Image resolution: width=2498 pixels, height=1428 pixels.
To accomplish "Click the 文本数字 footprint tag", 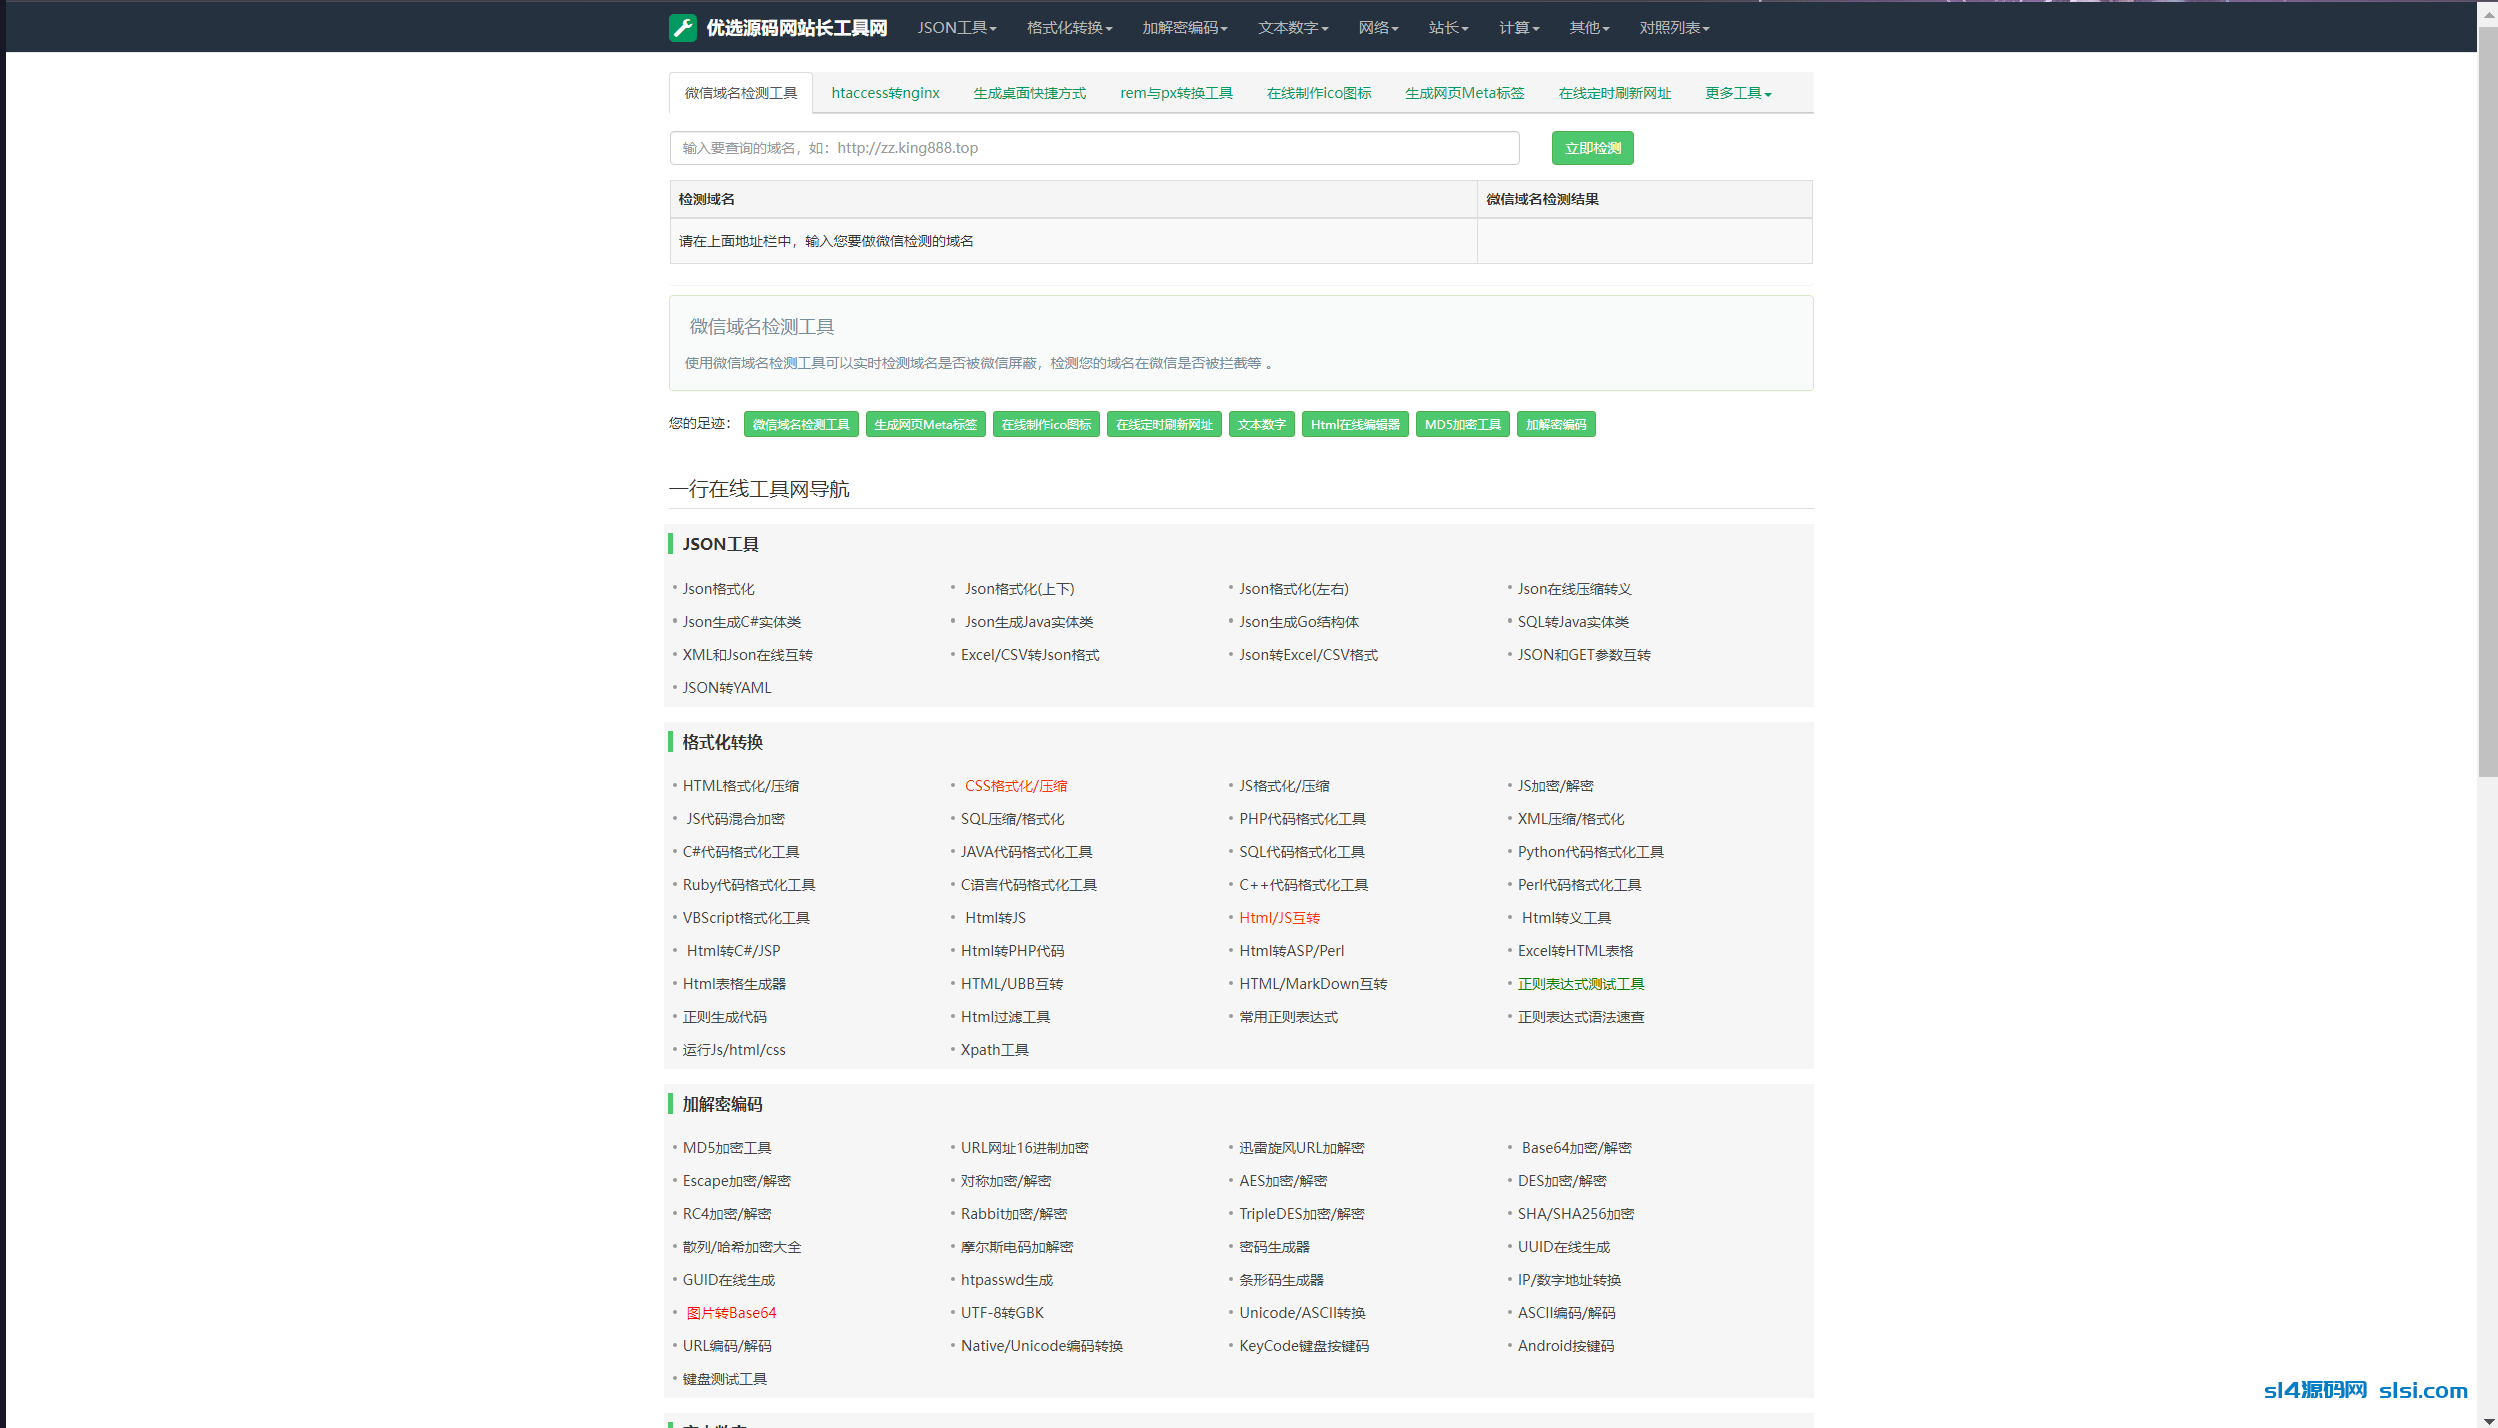I will click(x=1261, y=425).
